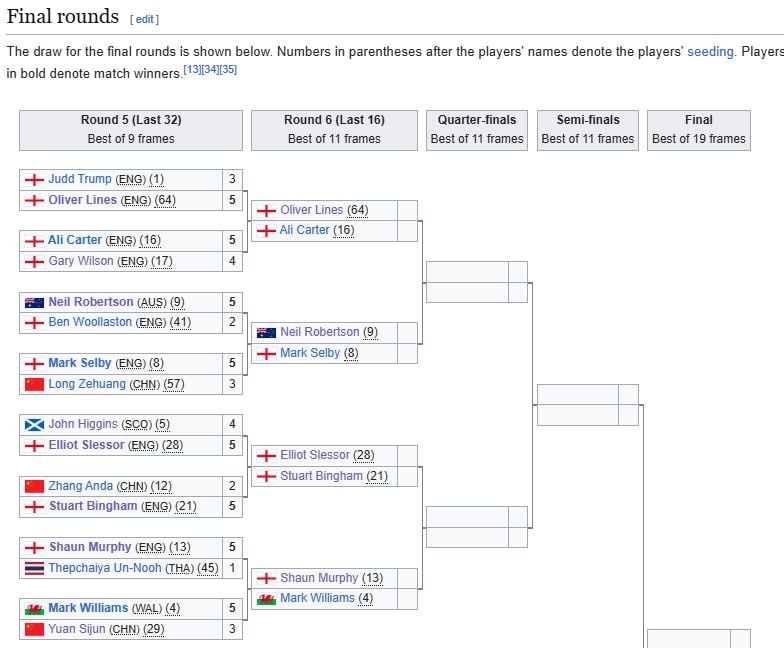Click the England flag next to Judd Trump

click(34, 179)
